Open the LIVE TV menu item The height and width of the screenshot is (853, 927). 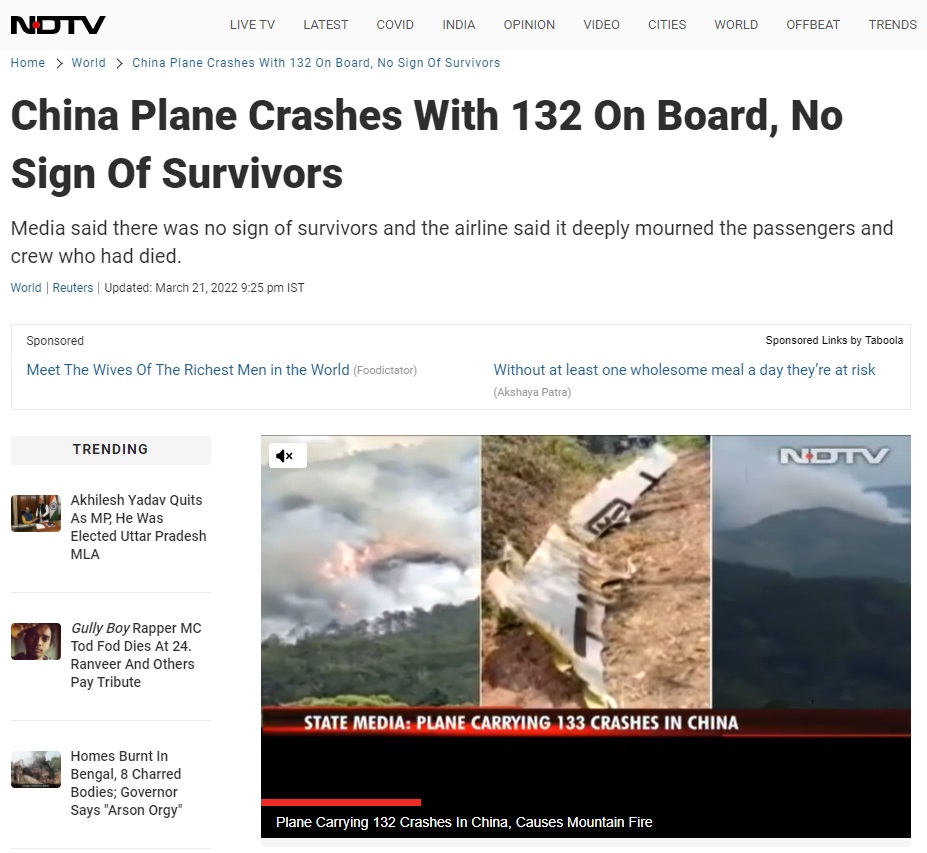tap(252, 25)
